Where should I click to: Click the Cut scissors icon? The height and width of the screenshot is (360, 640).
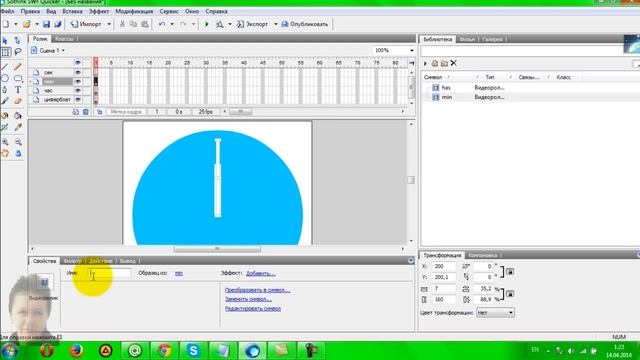[122, 24]
